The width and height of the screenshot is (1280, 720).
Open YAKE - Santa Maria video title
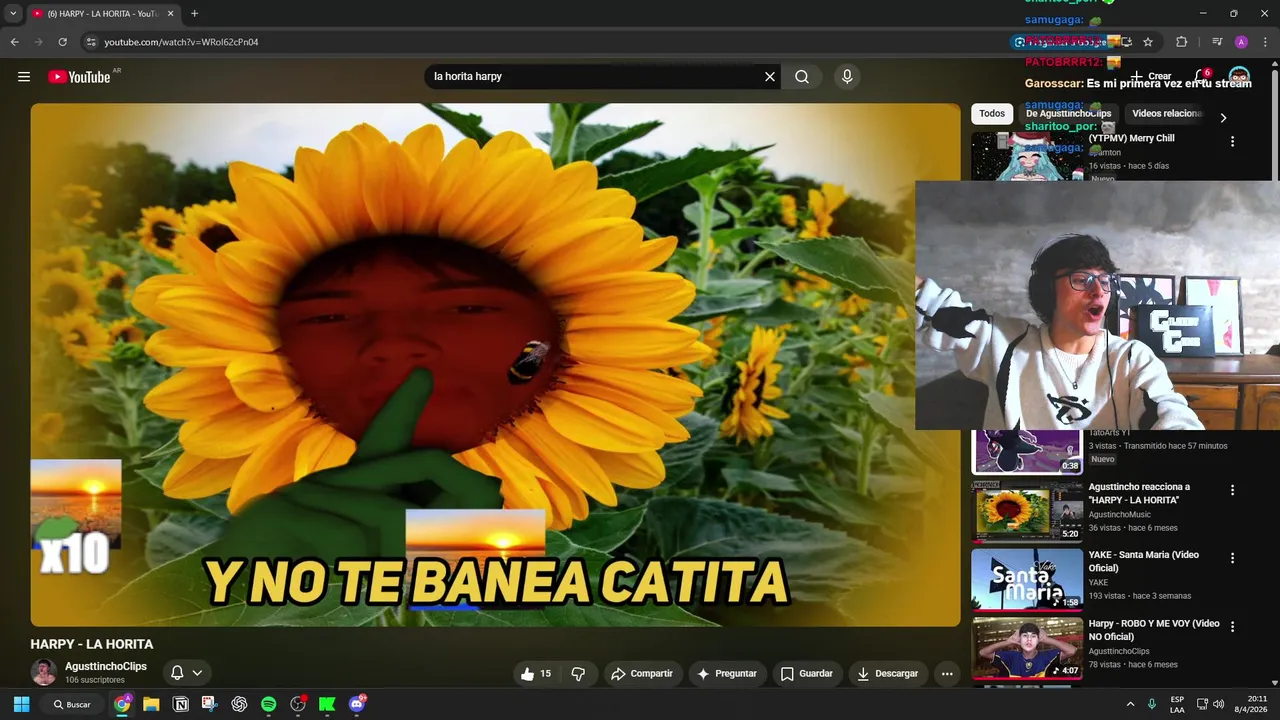pyautogui.click(x=1143, y=561)
